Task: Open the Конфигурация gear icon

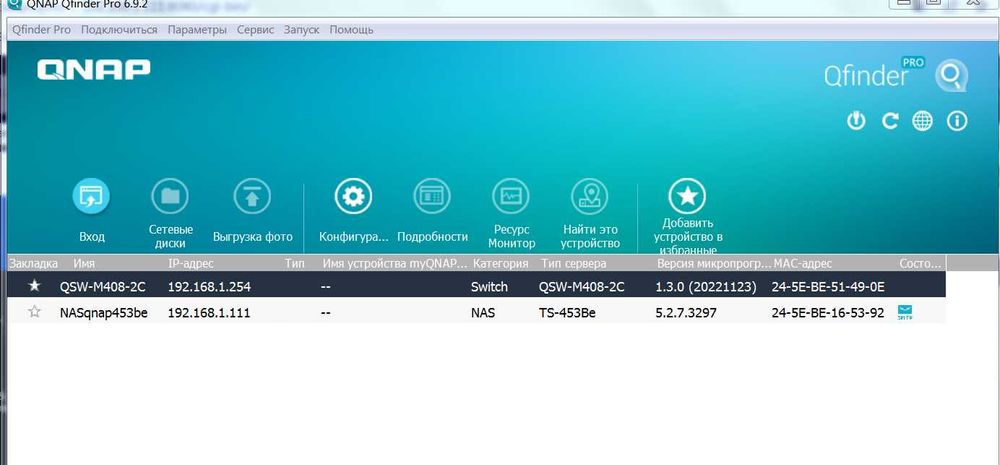Action: [x=353, y=196]
